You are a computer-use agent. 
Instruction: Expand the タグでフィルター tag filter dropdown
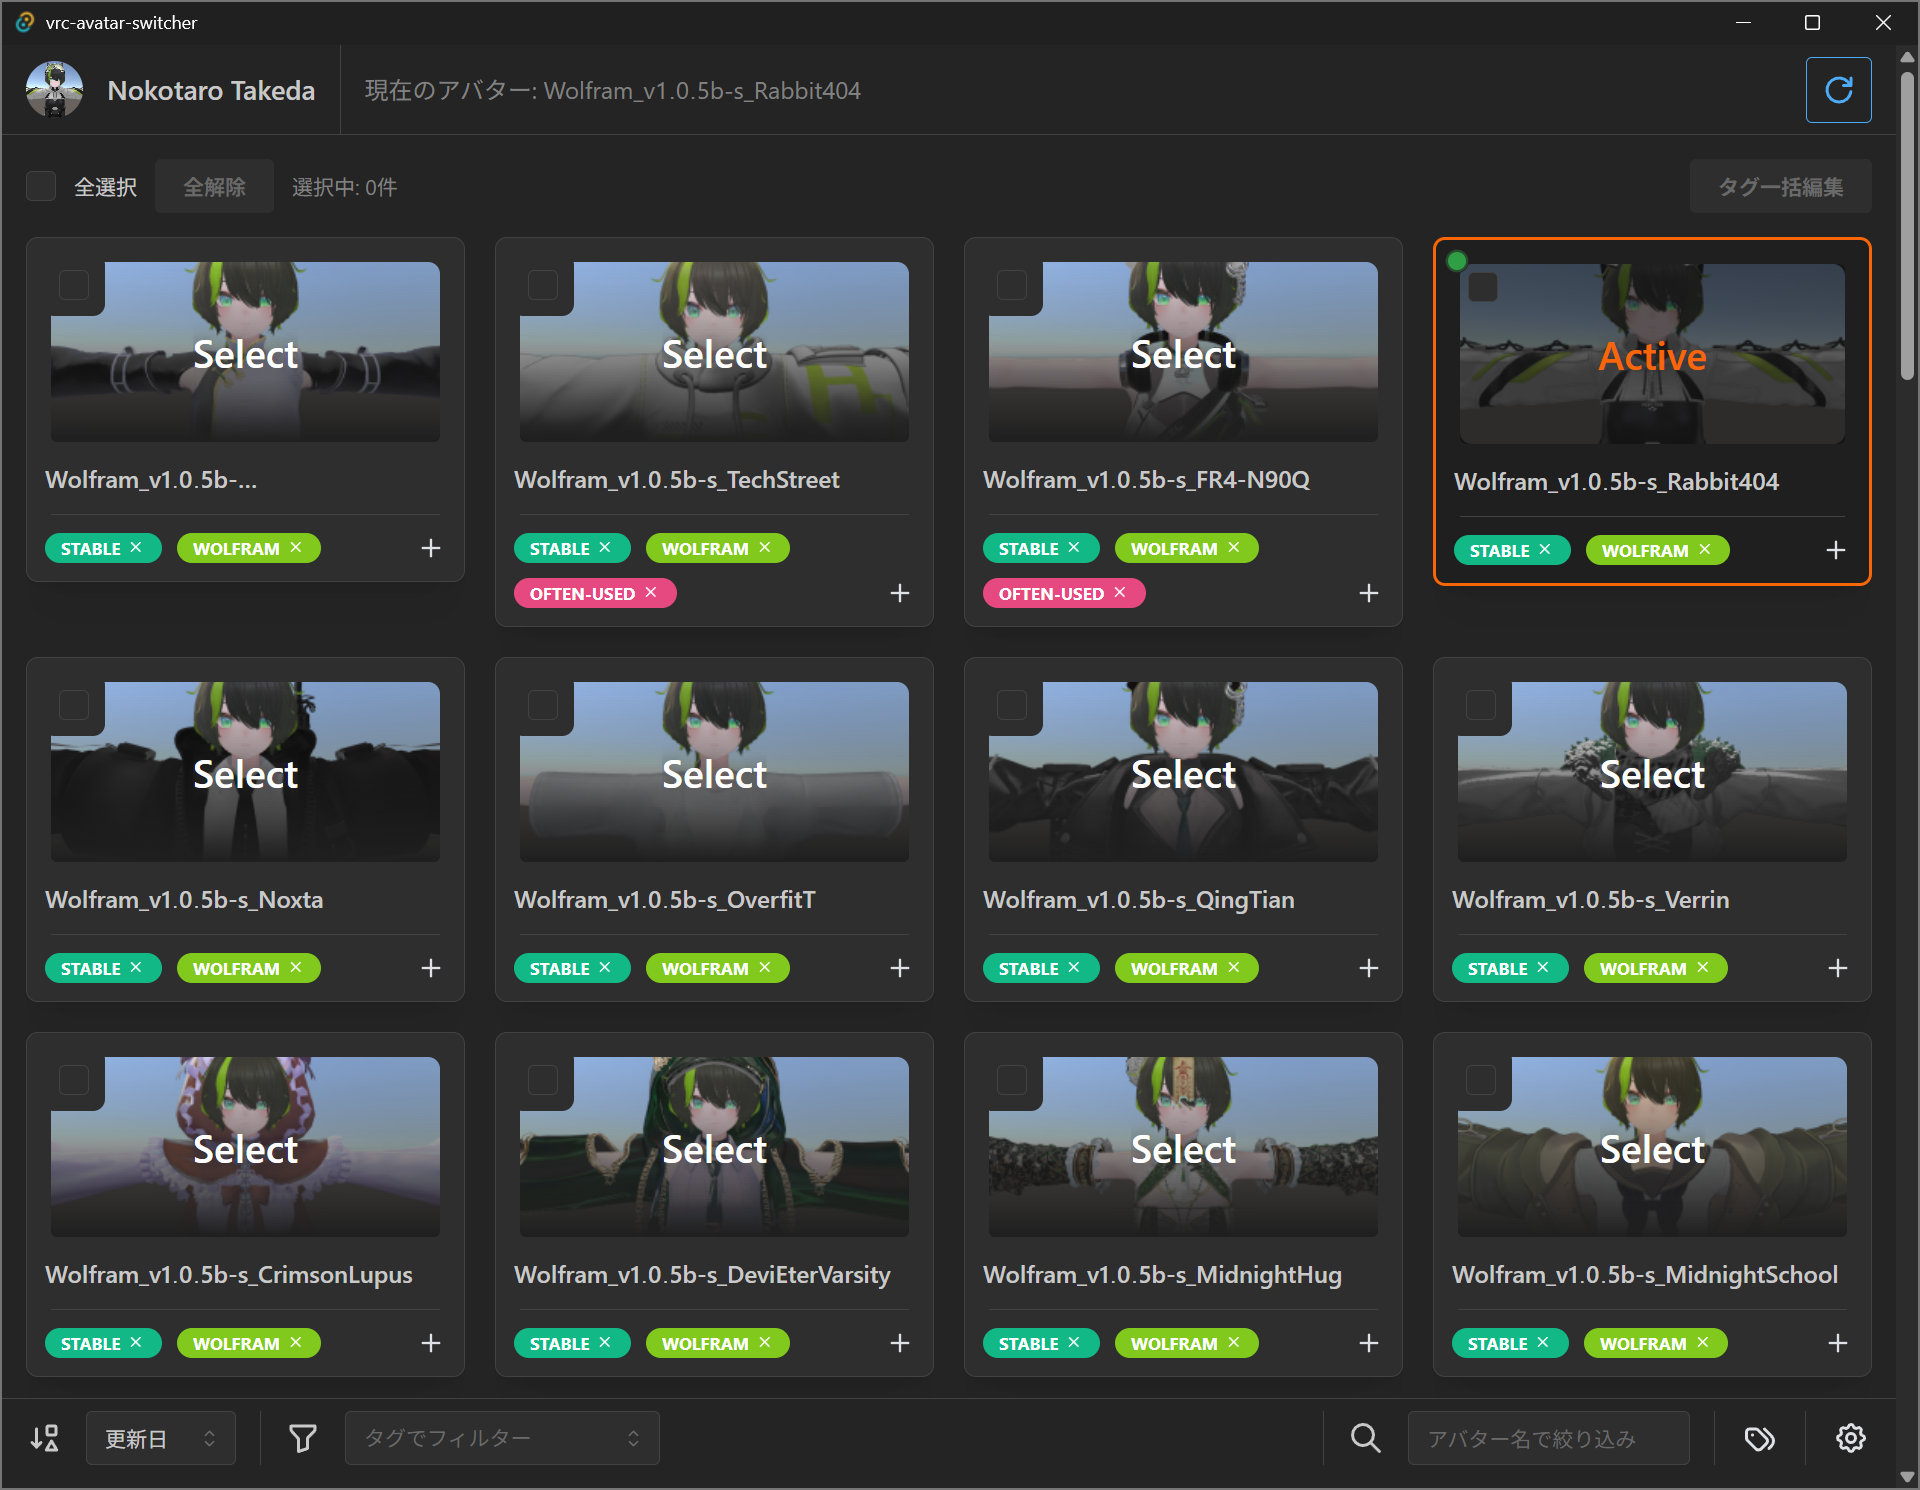point(501,1438)
